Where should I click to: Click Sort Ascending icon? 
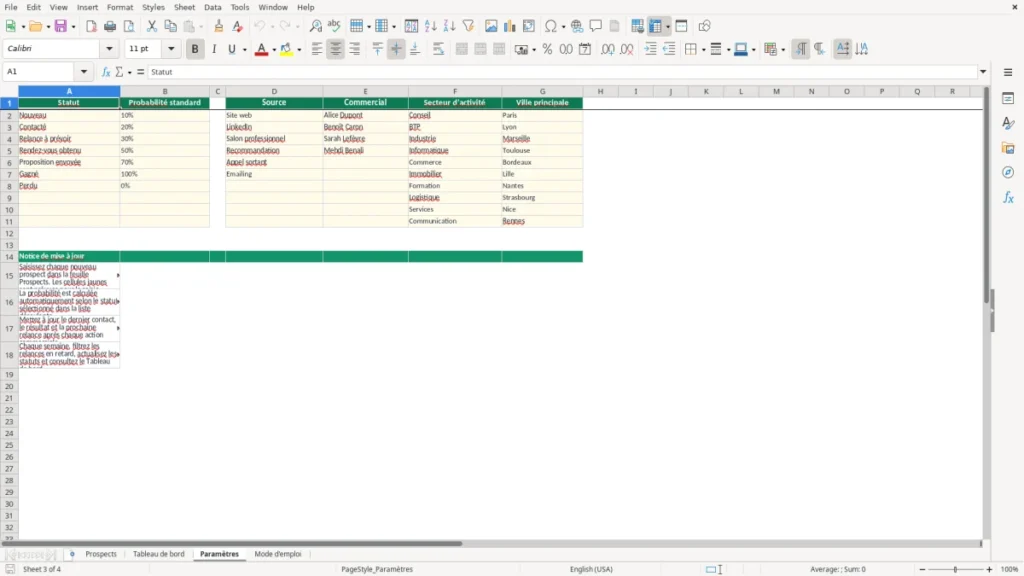click(x=430, y=26)
